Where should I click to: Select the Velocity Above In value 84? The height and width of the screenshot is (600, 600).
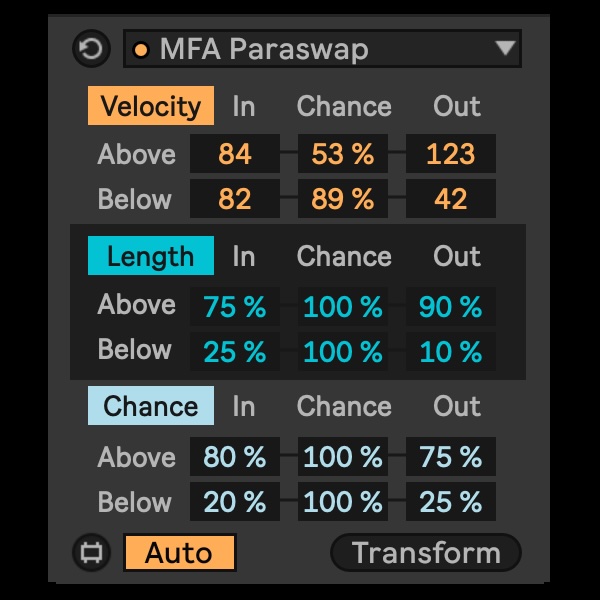coord(235,154)
